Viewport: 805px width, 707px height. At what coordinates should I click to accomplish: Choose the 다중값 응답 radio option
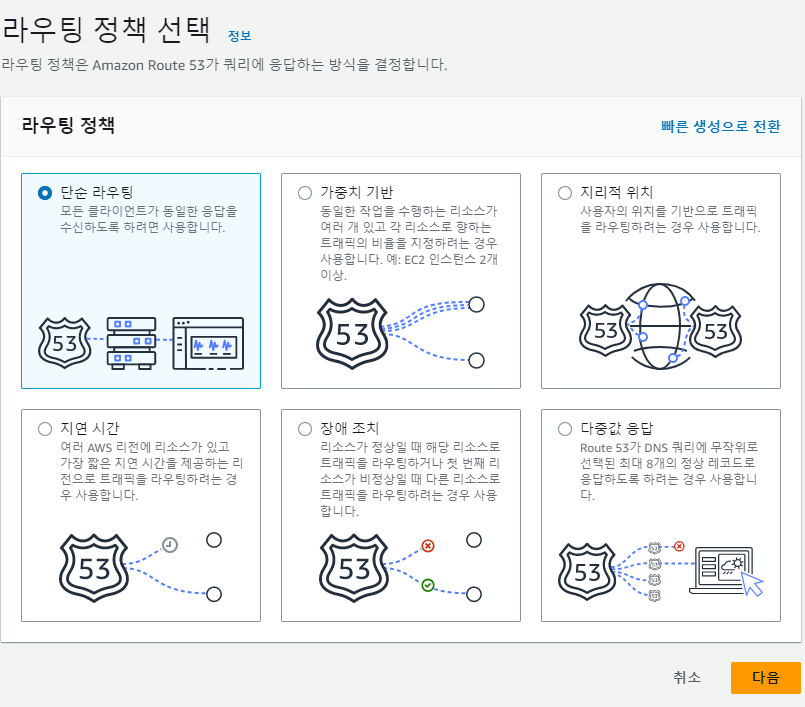pos(565,429)
